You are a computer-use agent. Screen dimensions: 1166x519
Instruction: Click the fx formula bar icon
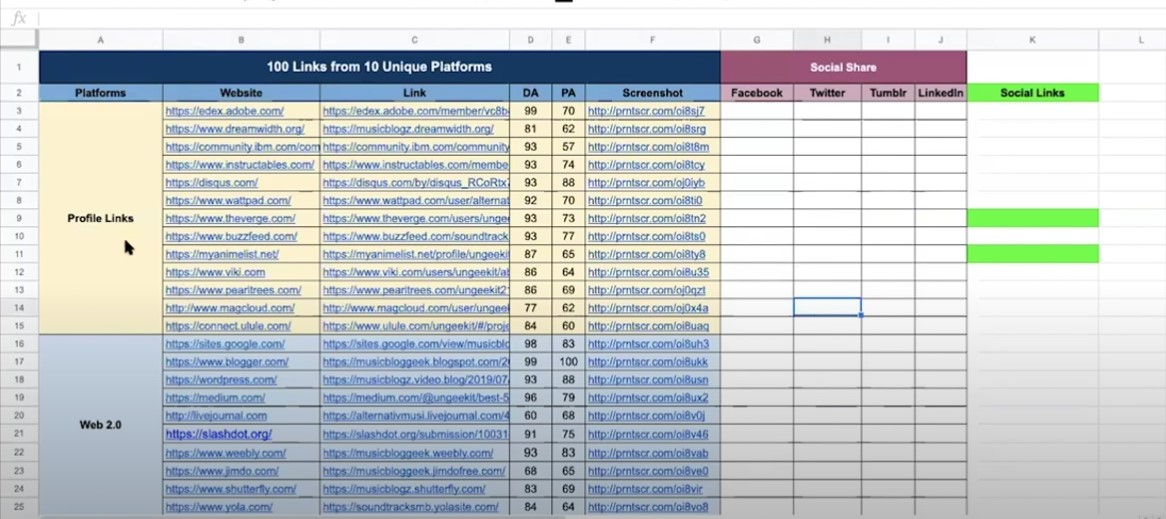19,19
